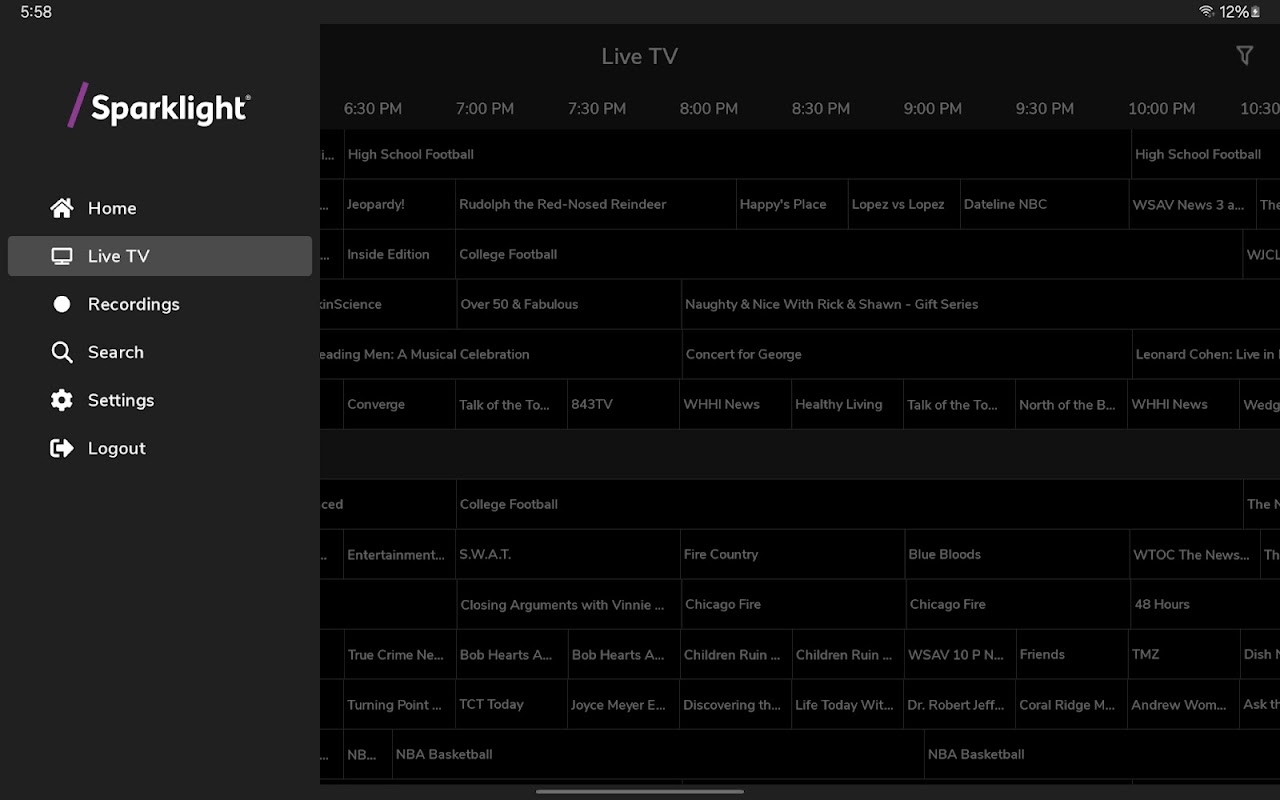The image size is (1280, 800).
Task: Open Rudolph the Red-Nosed Reindeer listing
Action: tap(596, 204)
